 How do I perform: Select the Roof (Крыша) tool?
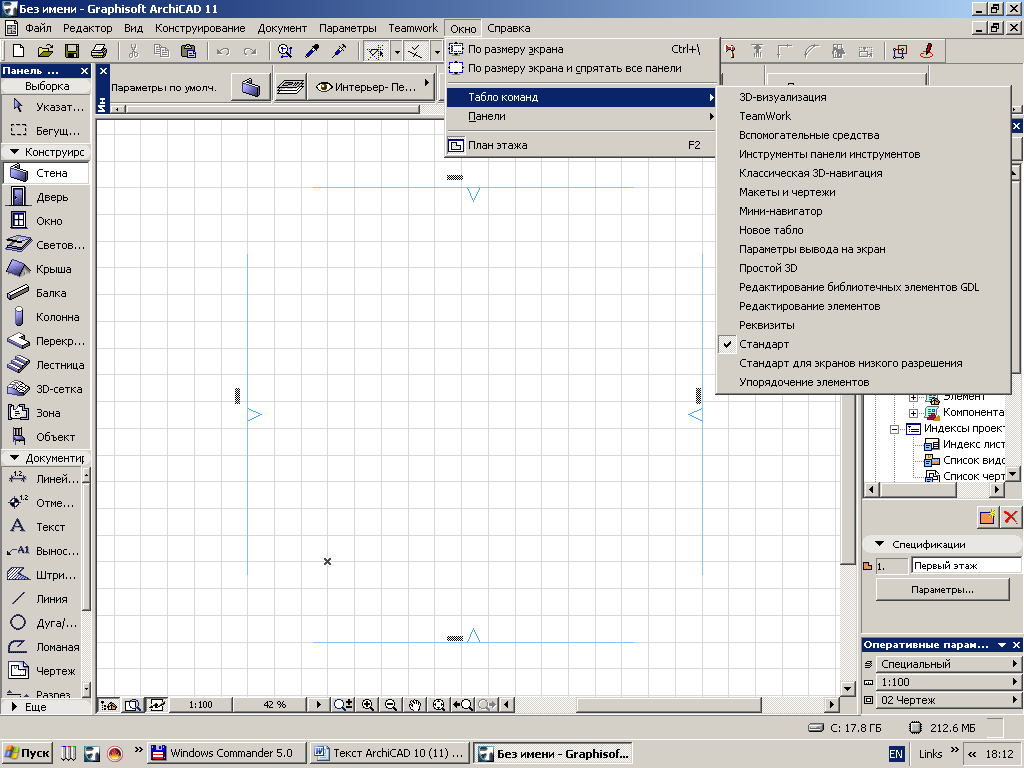click(x=46, y=269)
